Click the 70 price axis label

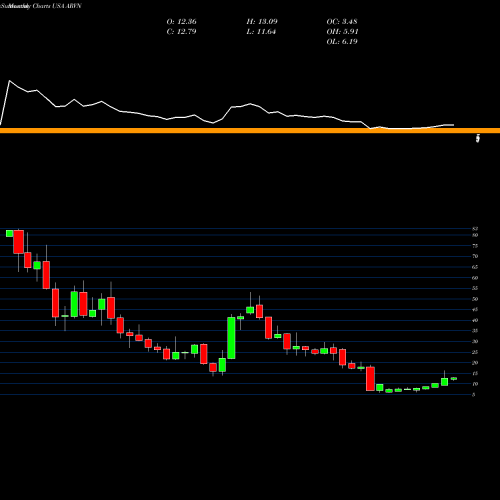[475, 256]
